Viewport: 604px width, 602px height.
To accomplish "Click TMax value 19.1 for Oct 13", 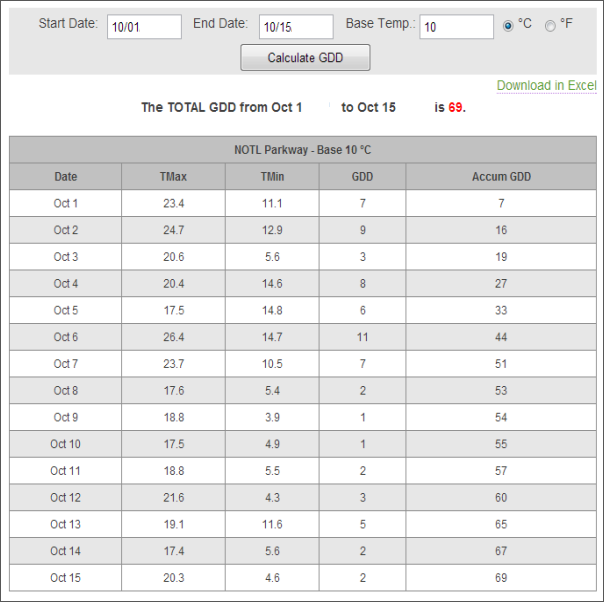I will 173,524.
